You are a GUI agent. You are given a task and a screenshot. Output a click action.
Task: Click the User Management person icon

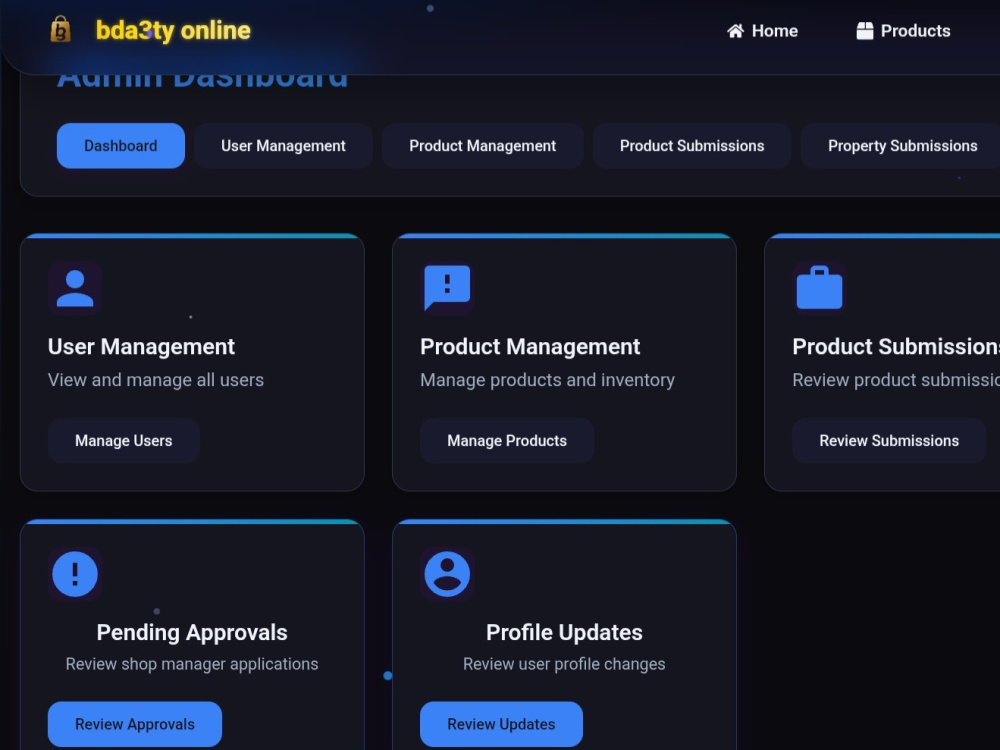point(75,288)
